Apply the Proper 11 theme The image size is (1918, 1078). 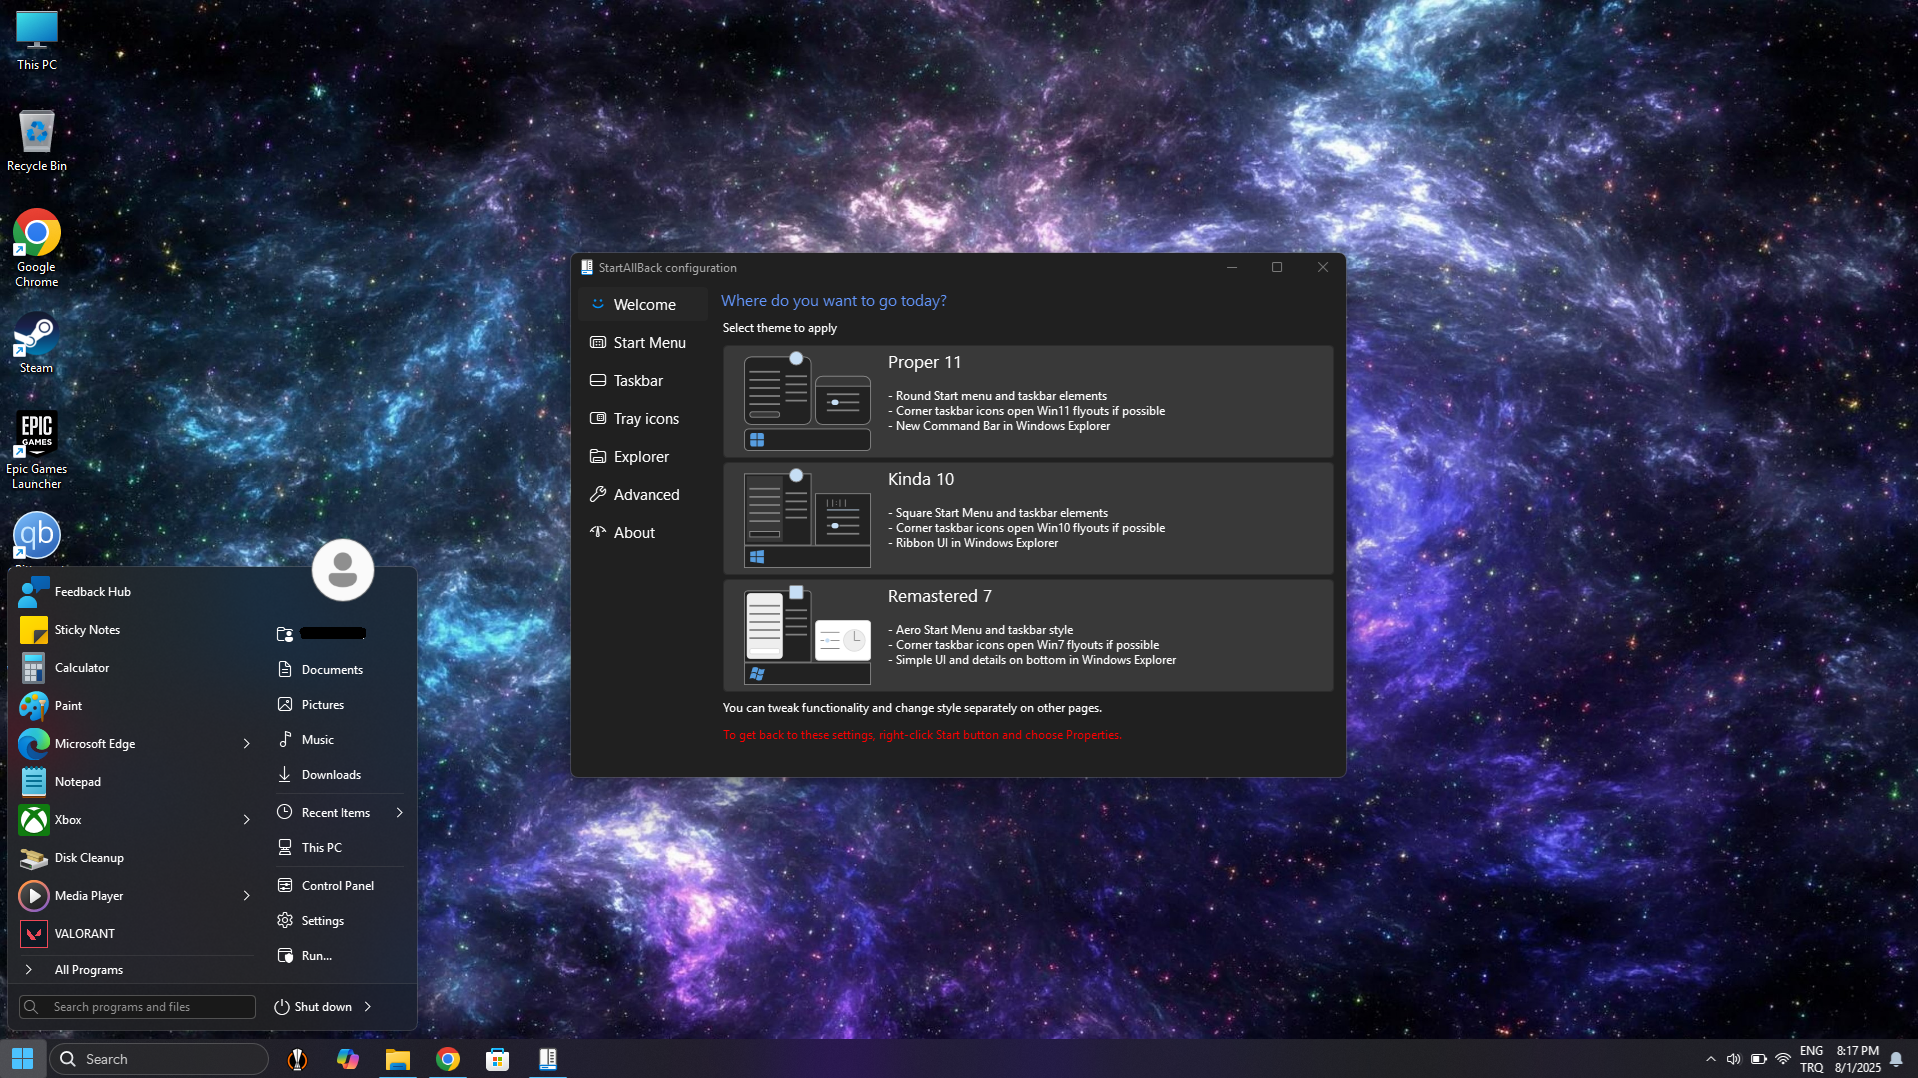click(1028, 402)
